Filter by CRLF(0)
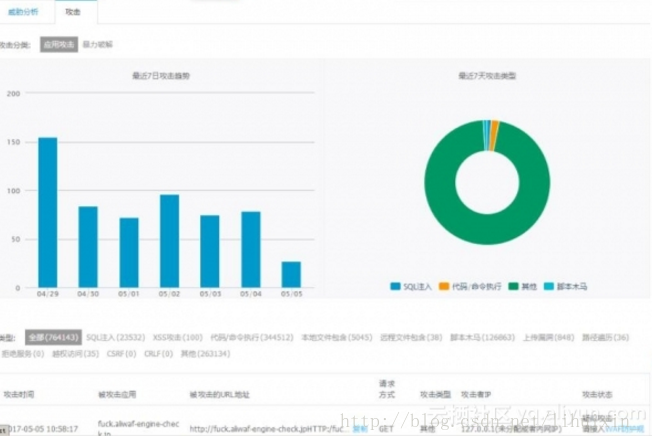Screen dimensions: 652x441 tap(158, 354)
